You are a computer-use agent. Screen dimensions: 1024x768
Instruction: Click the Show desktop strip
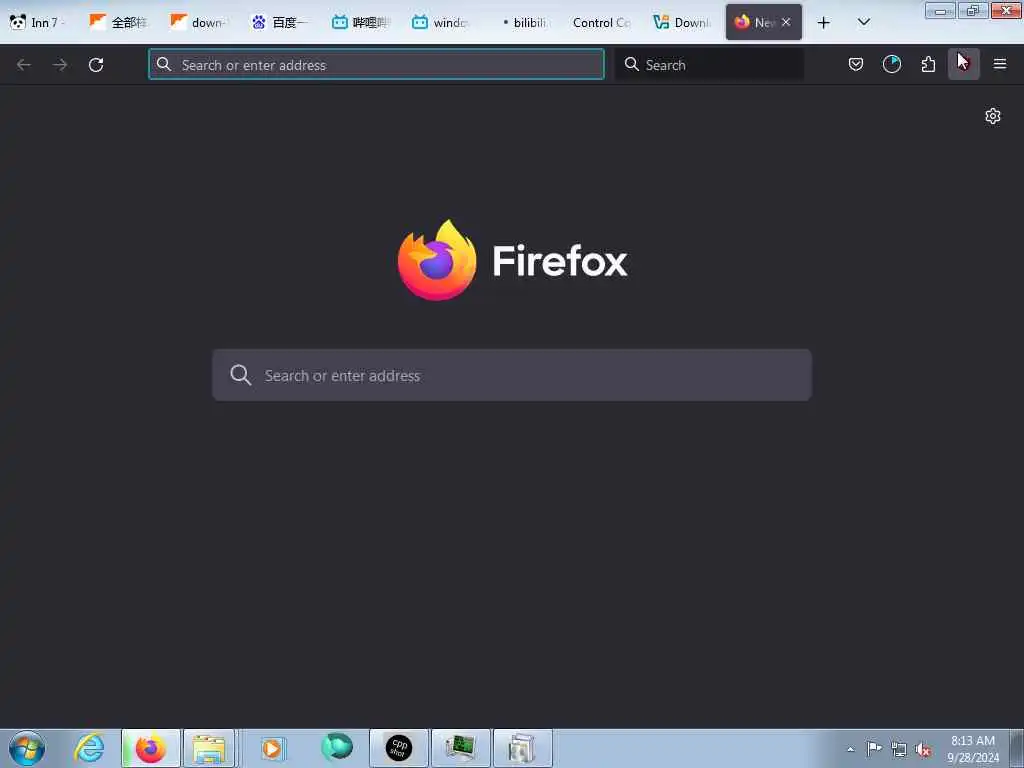click(1017, 748)
